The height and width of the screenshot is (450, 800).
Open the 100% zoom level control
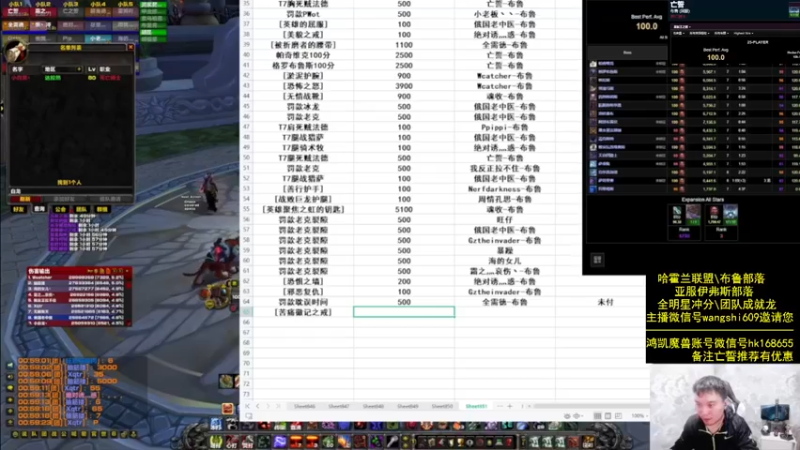638,416
